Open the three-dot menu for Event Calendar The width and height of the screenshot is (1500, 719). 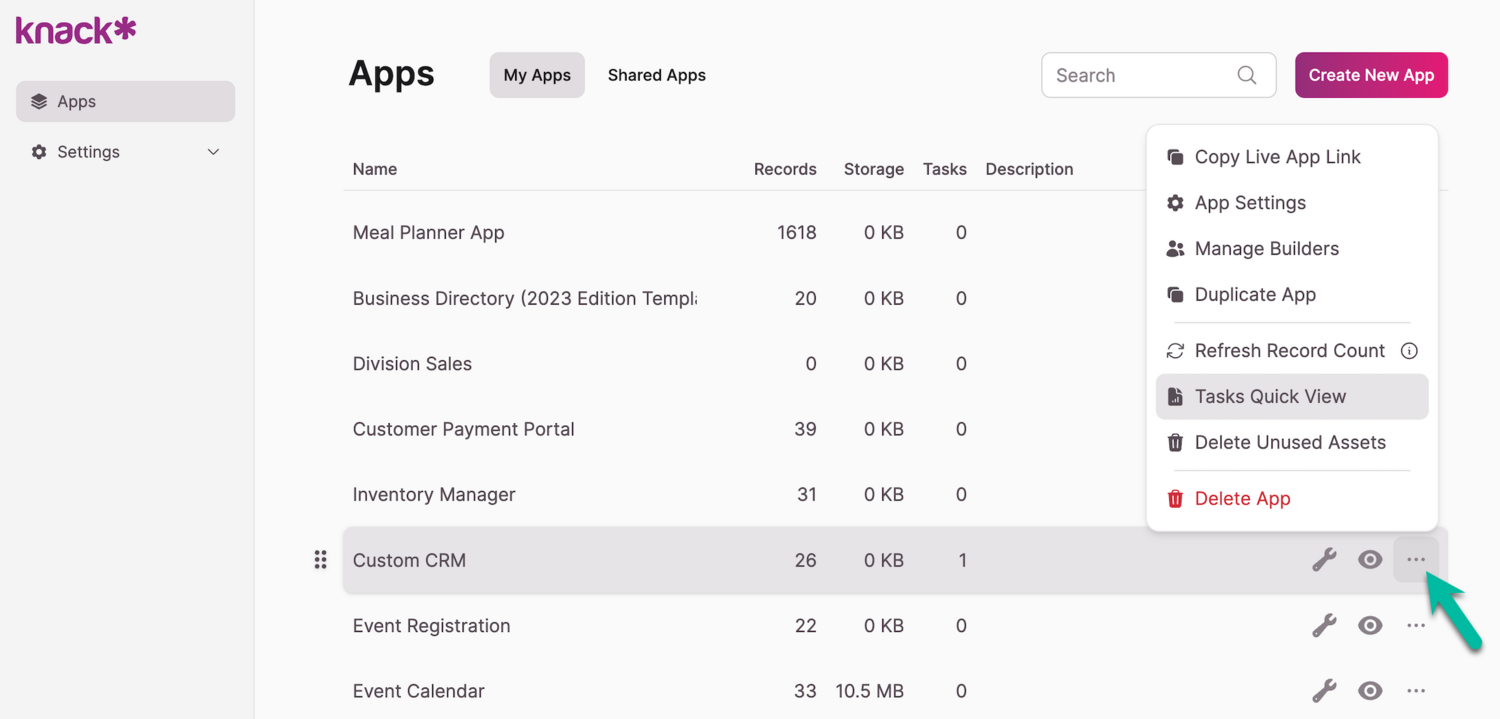(x=1416, y=691)
